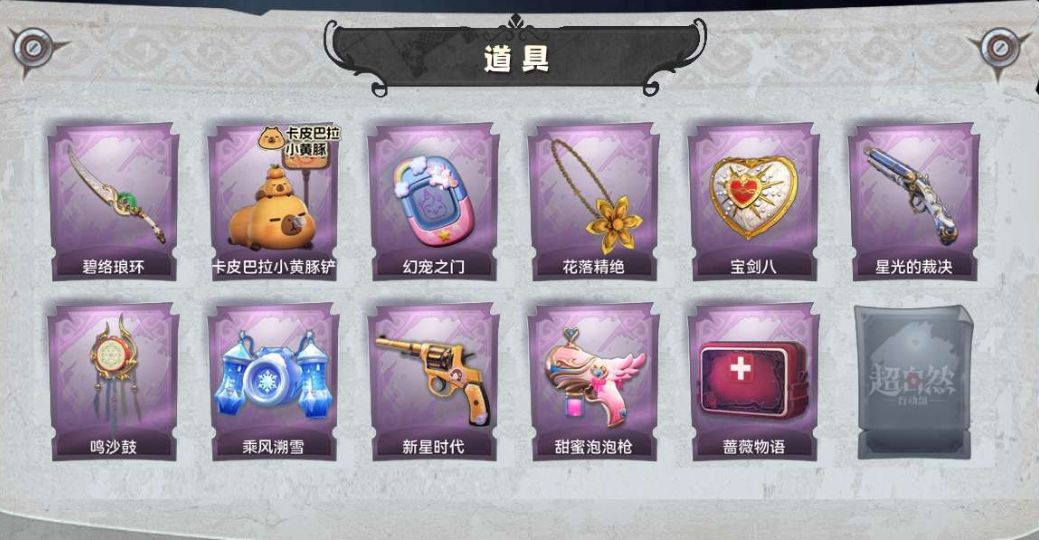Pick the 新星时代 golden revolver
Screen dimensions: 1039x540
point(434,382)
